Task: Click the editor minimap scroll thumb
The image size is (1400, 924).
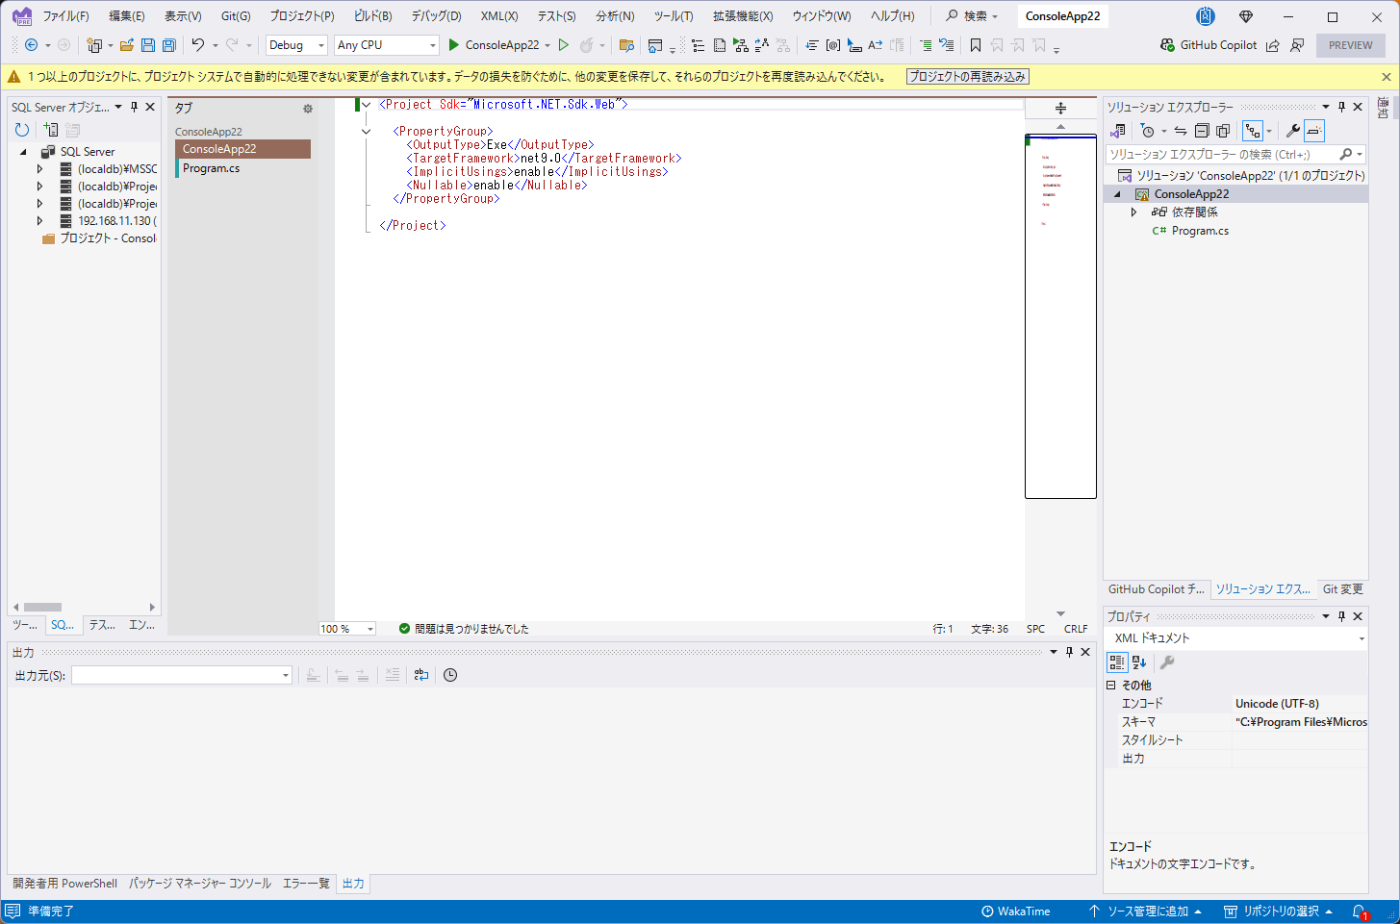Action: point(1060,316)
